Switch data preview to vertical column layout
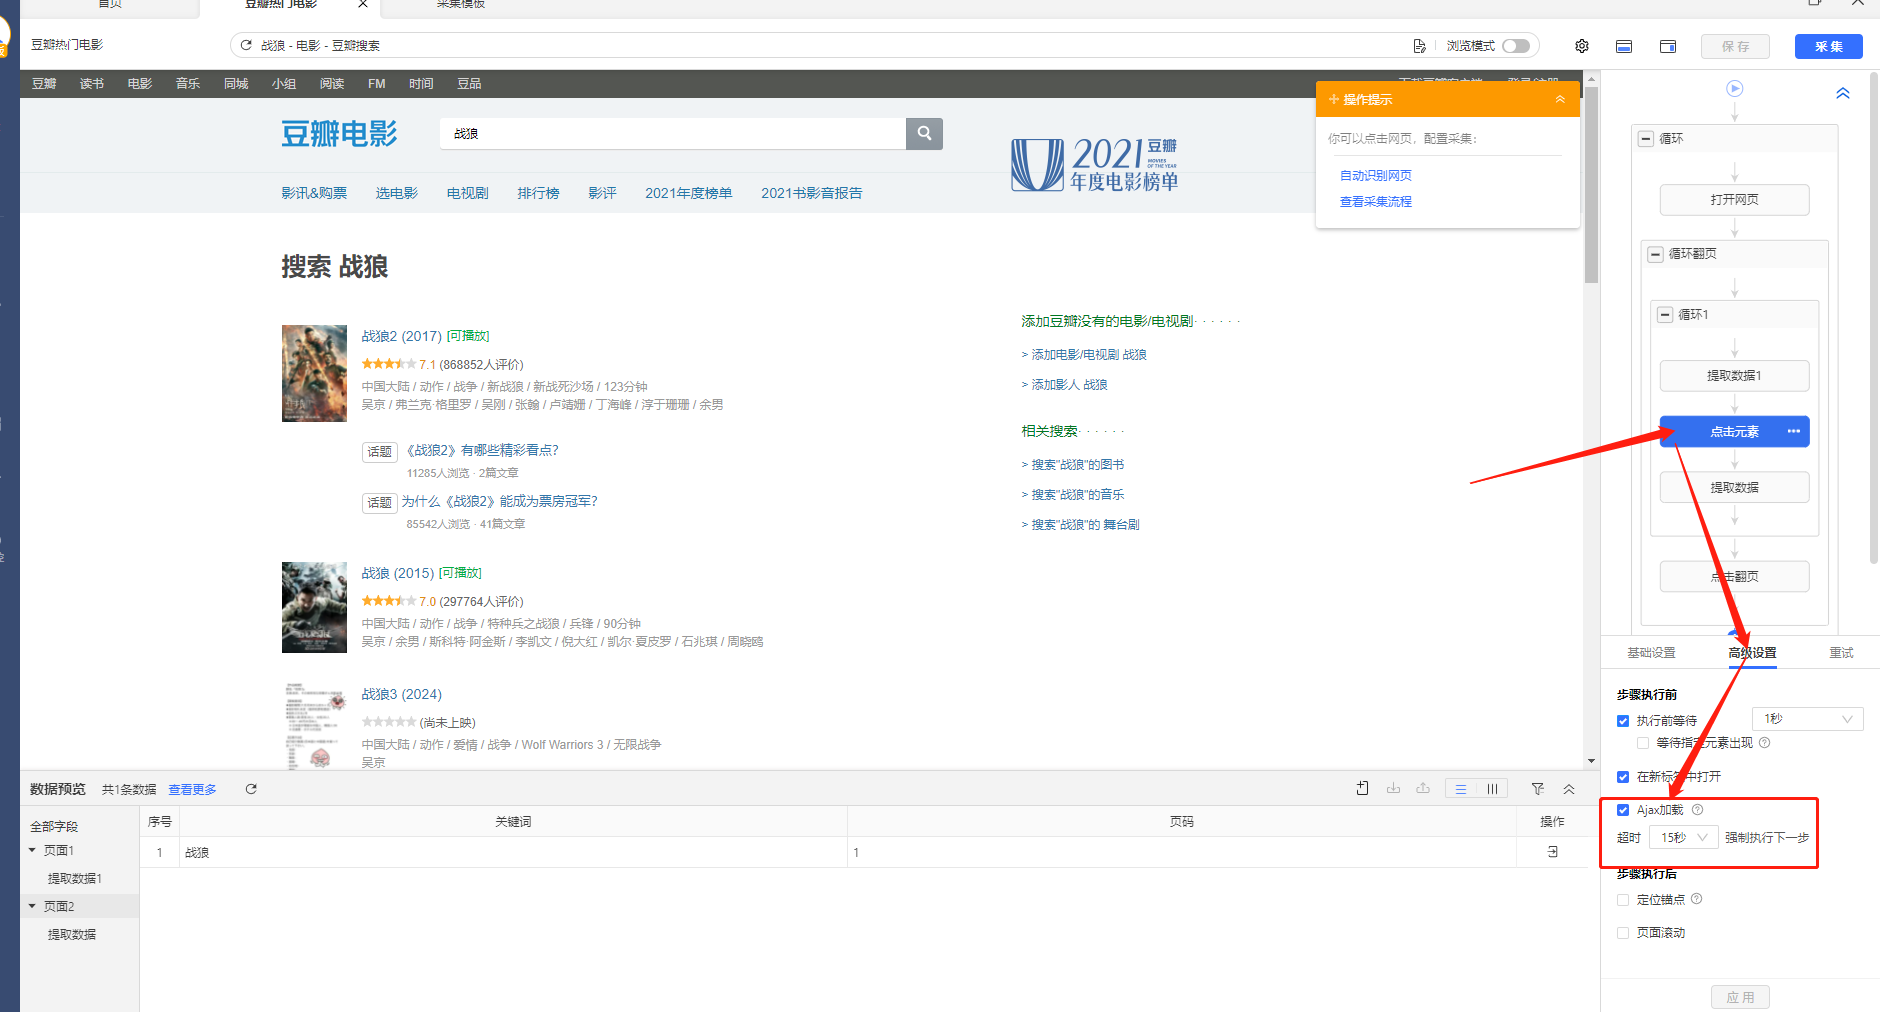Viewport: 1880px width, 1012px height. [1491, 789]
